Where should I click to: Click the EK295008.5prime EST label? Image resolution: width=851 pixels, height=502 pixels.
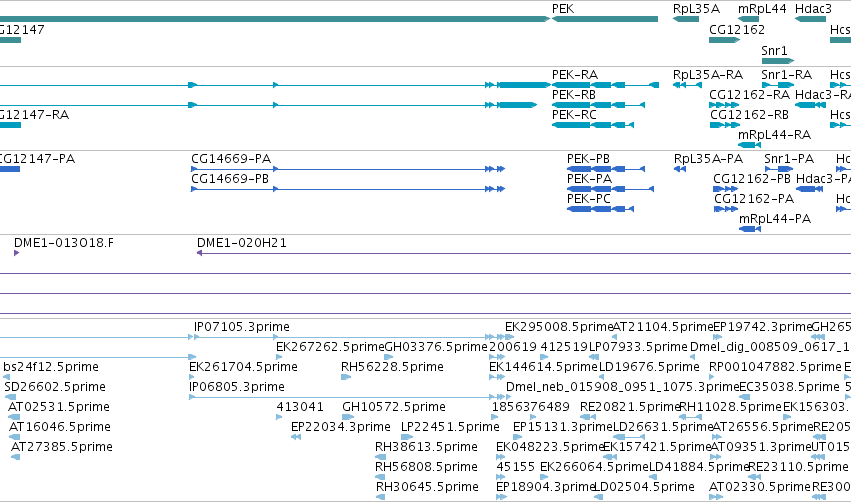(x=558, y=327)
